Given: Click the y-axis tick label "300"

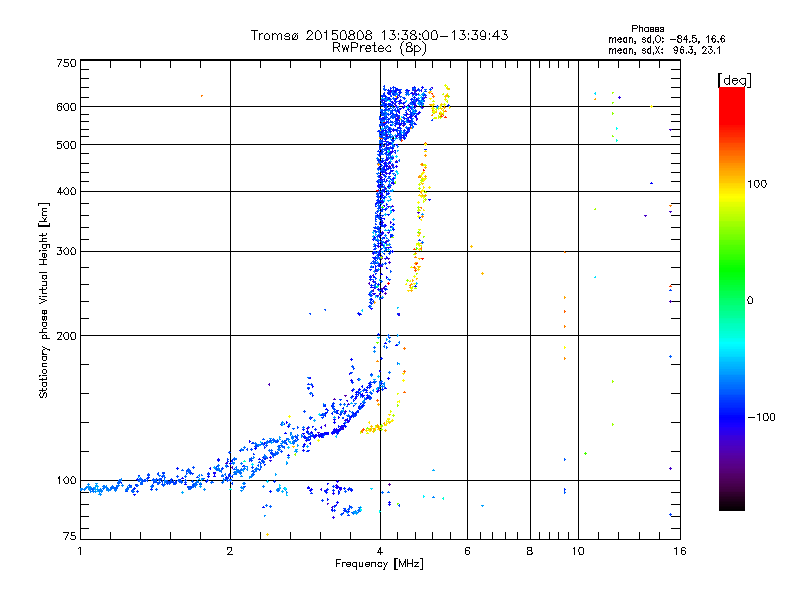Looking at the screenshot, I should coord(66,252).
